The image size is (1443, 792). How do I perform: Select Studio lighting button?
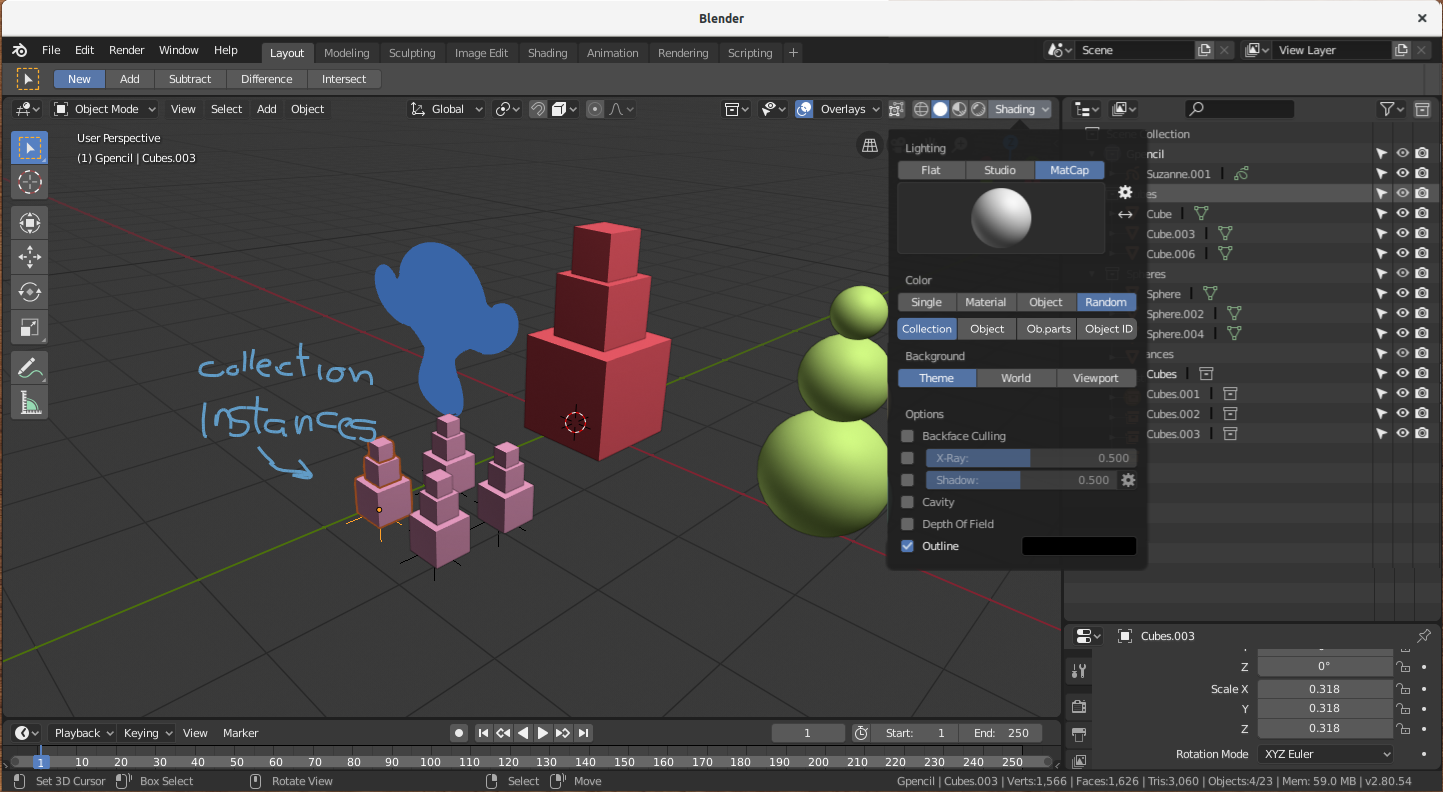coord(1000,170)
